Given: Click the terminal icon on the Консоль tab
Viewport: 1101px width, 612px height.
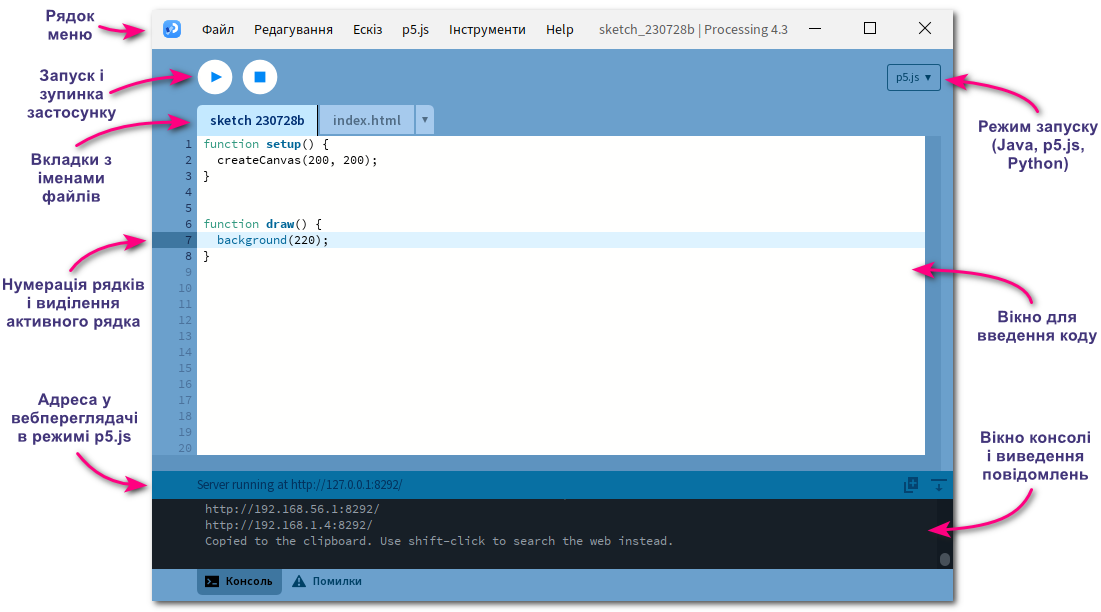Looking at the screenshot, I should click(211, 580).
